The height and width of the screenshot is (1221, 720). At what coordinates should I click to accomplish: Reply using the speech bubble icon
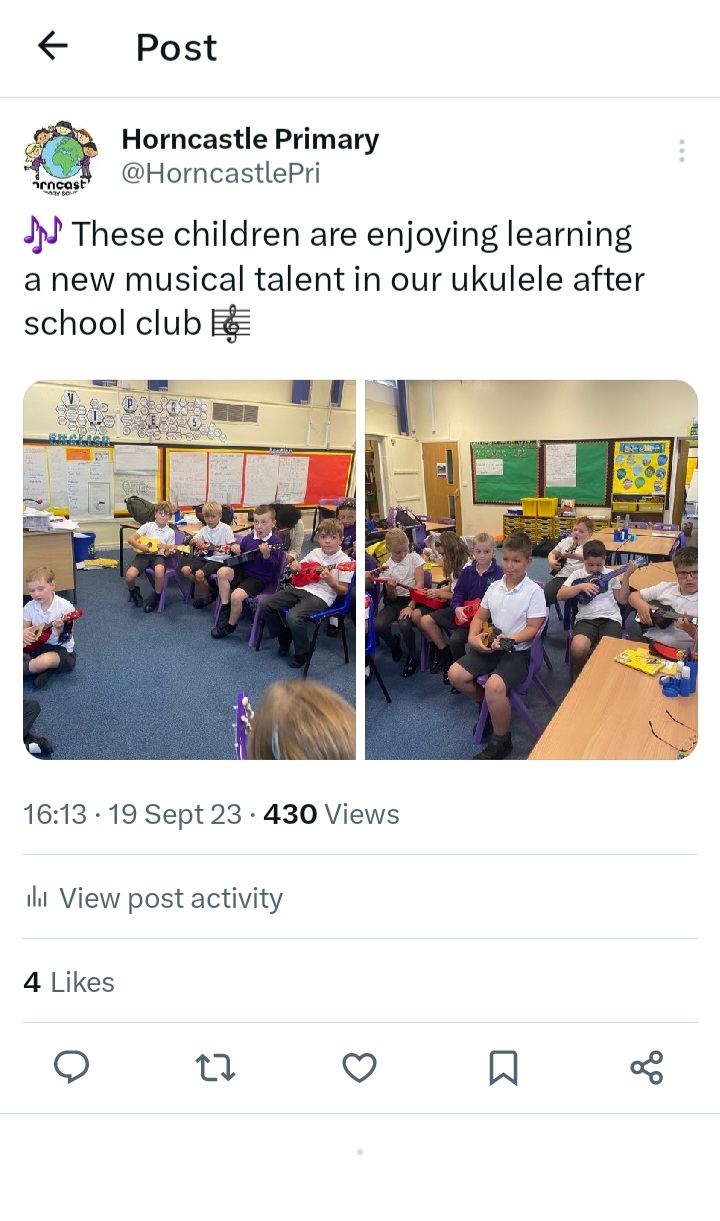71,1067
